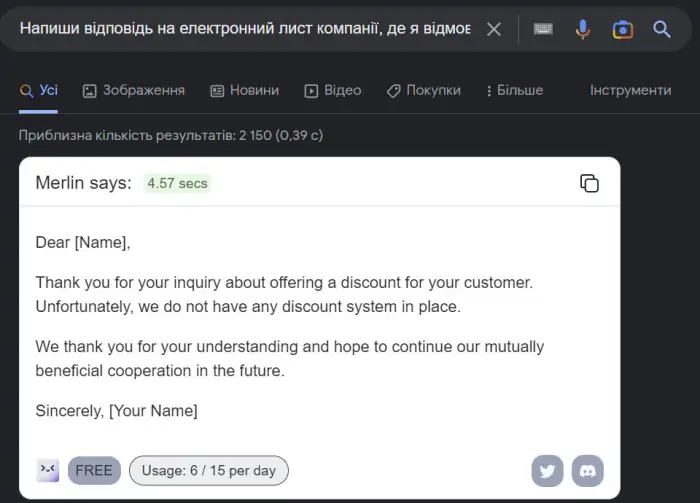The height and width of the screenshot is (503, 700).
Task: Switch to Зображення tab
Action: tap(134, 90)
